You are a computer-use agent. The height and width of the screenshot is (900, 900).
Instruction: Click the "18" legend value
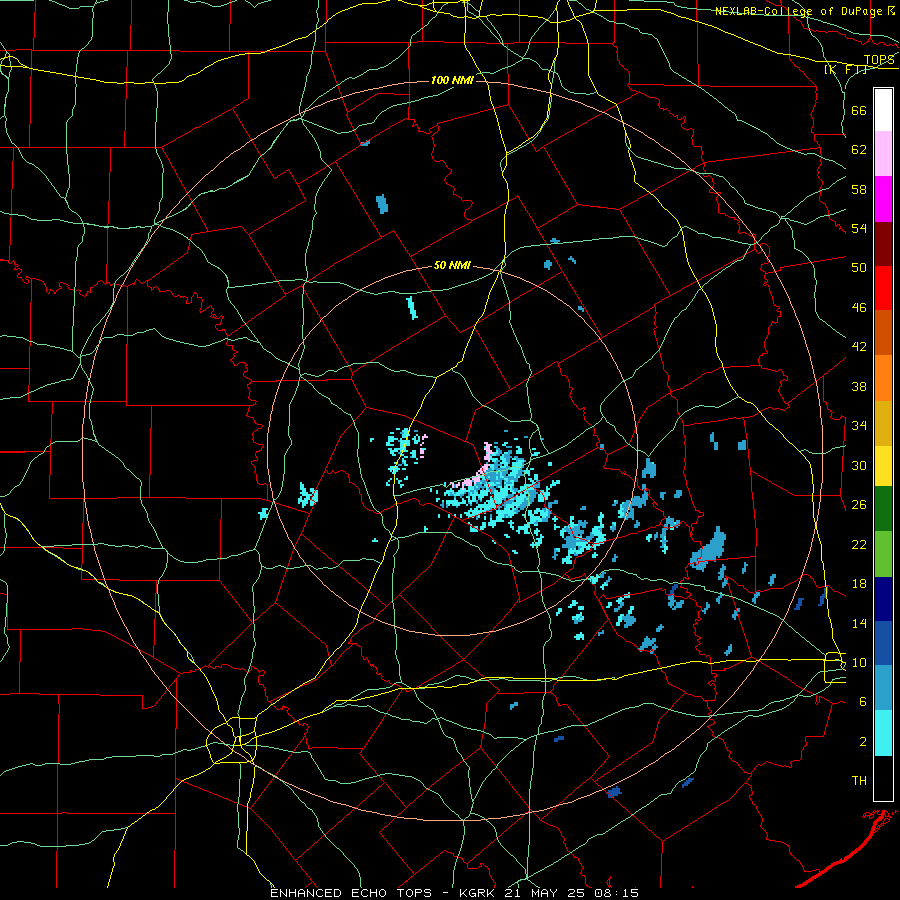[x=859, y=584]
